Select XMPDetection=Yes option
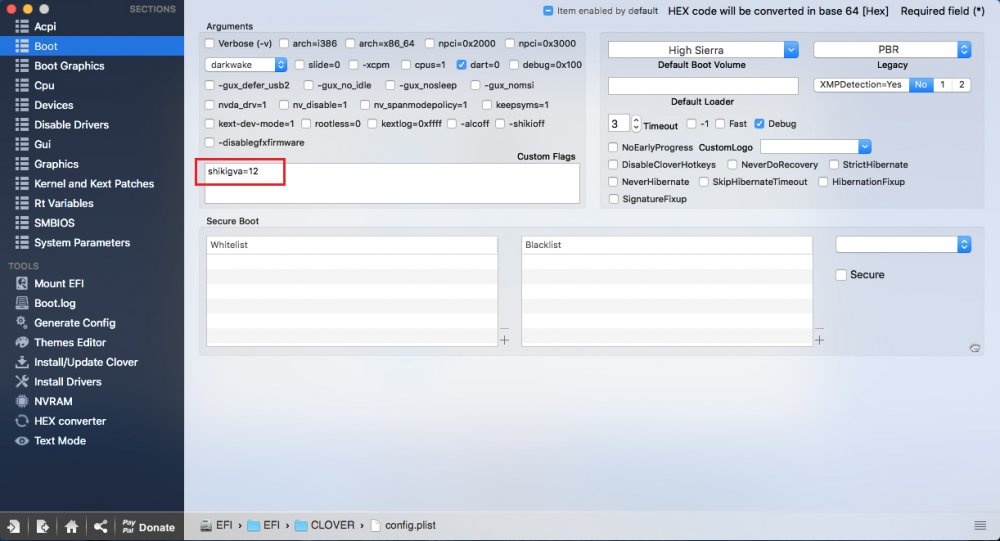1000x541 pixels. (x=861, y=85)
